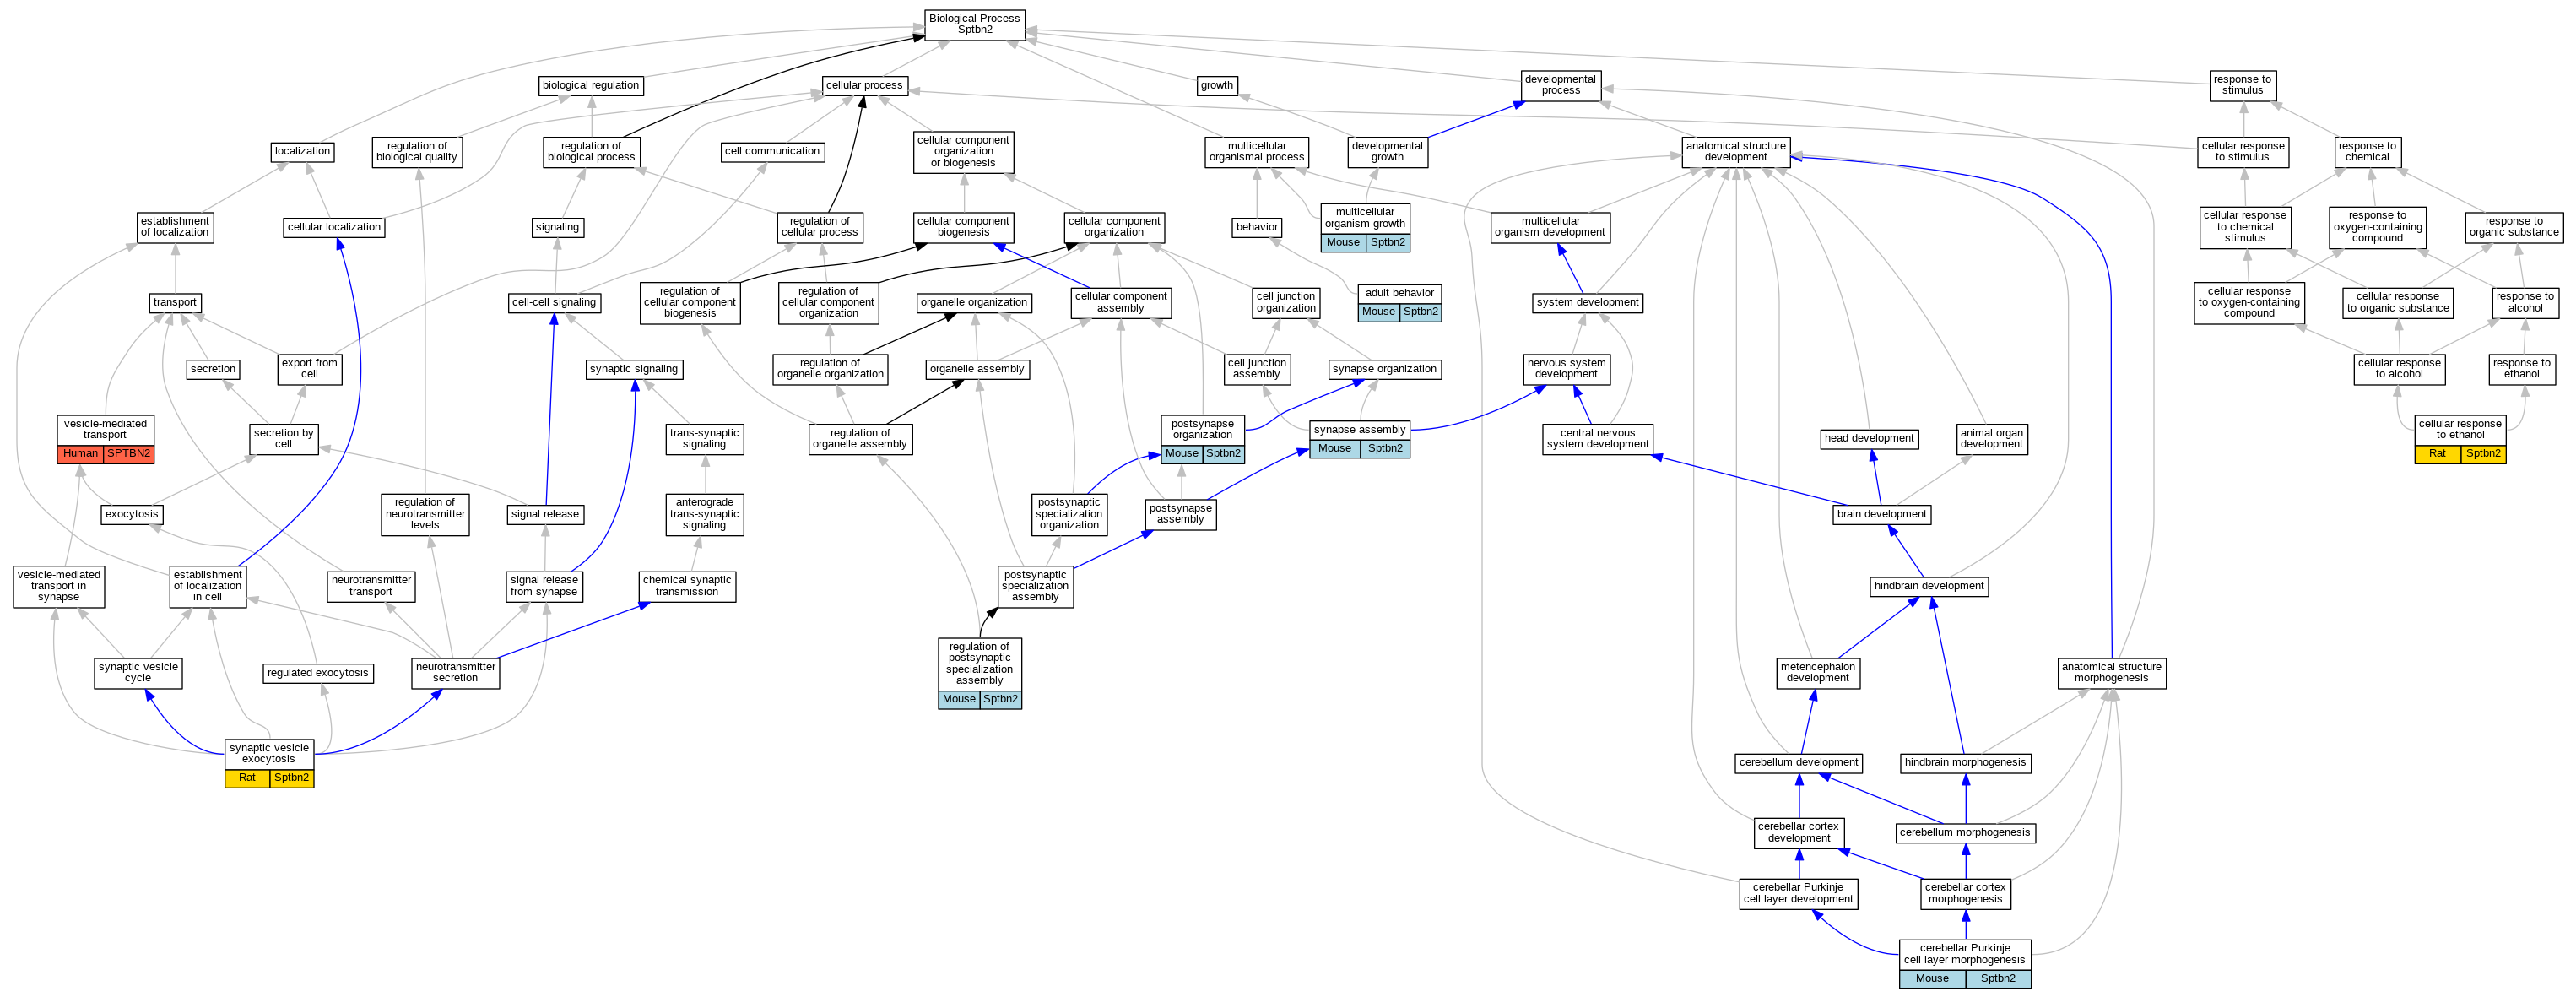Select 'anatomical structure development' node
The image size is (2576, 997).
coord(1735,152)
